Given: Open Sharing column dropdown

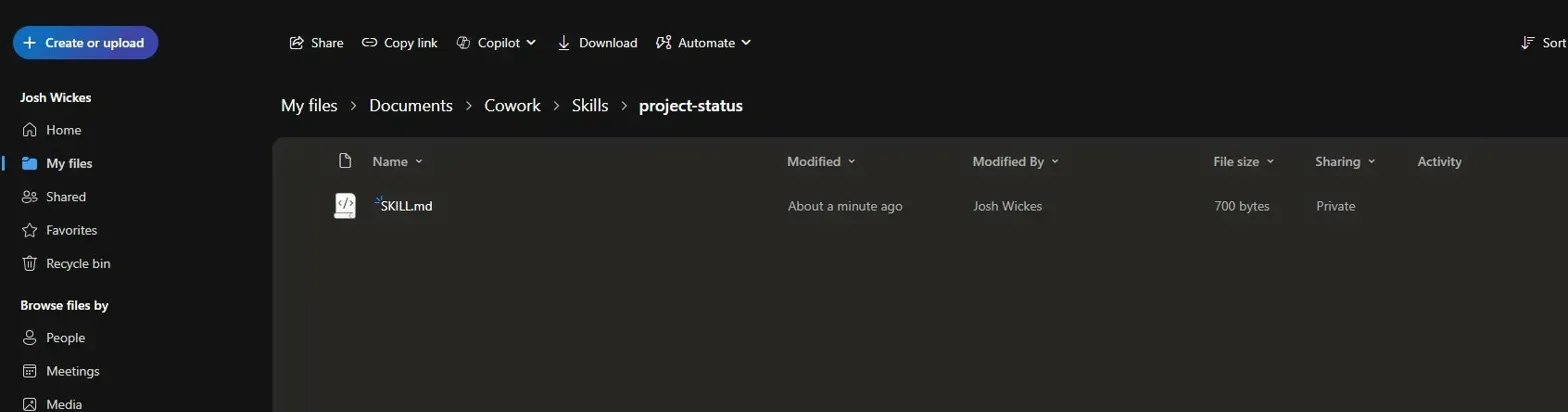Looking at the screenshot, I should coord(1346,161).
